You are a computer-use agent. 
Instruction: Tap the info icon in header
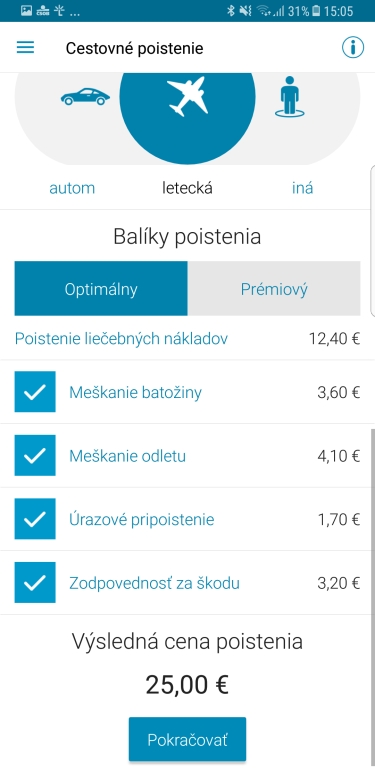click(x=353, y=48)
